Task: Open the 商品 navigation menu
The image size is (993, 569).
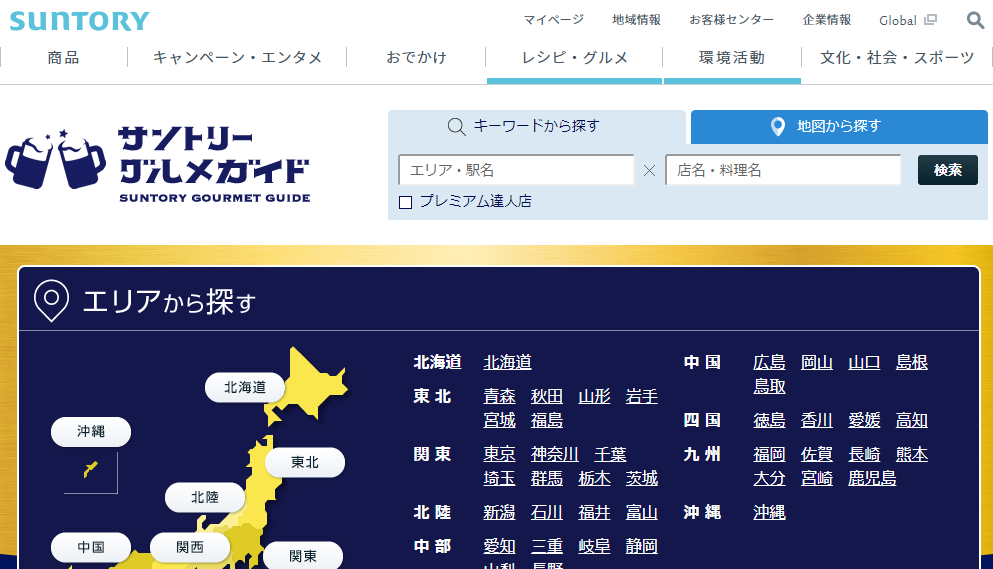Action: tap(63, 58)
